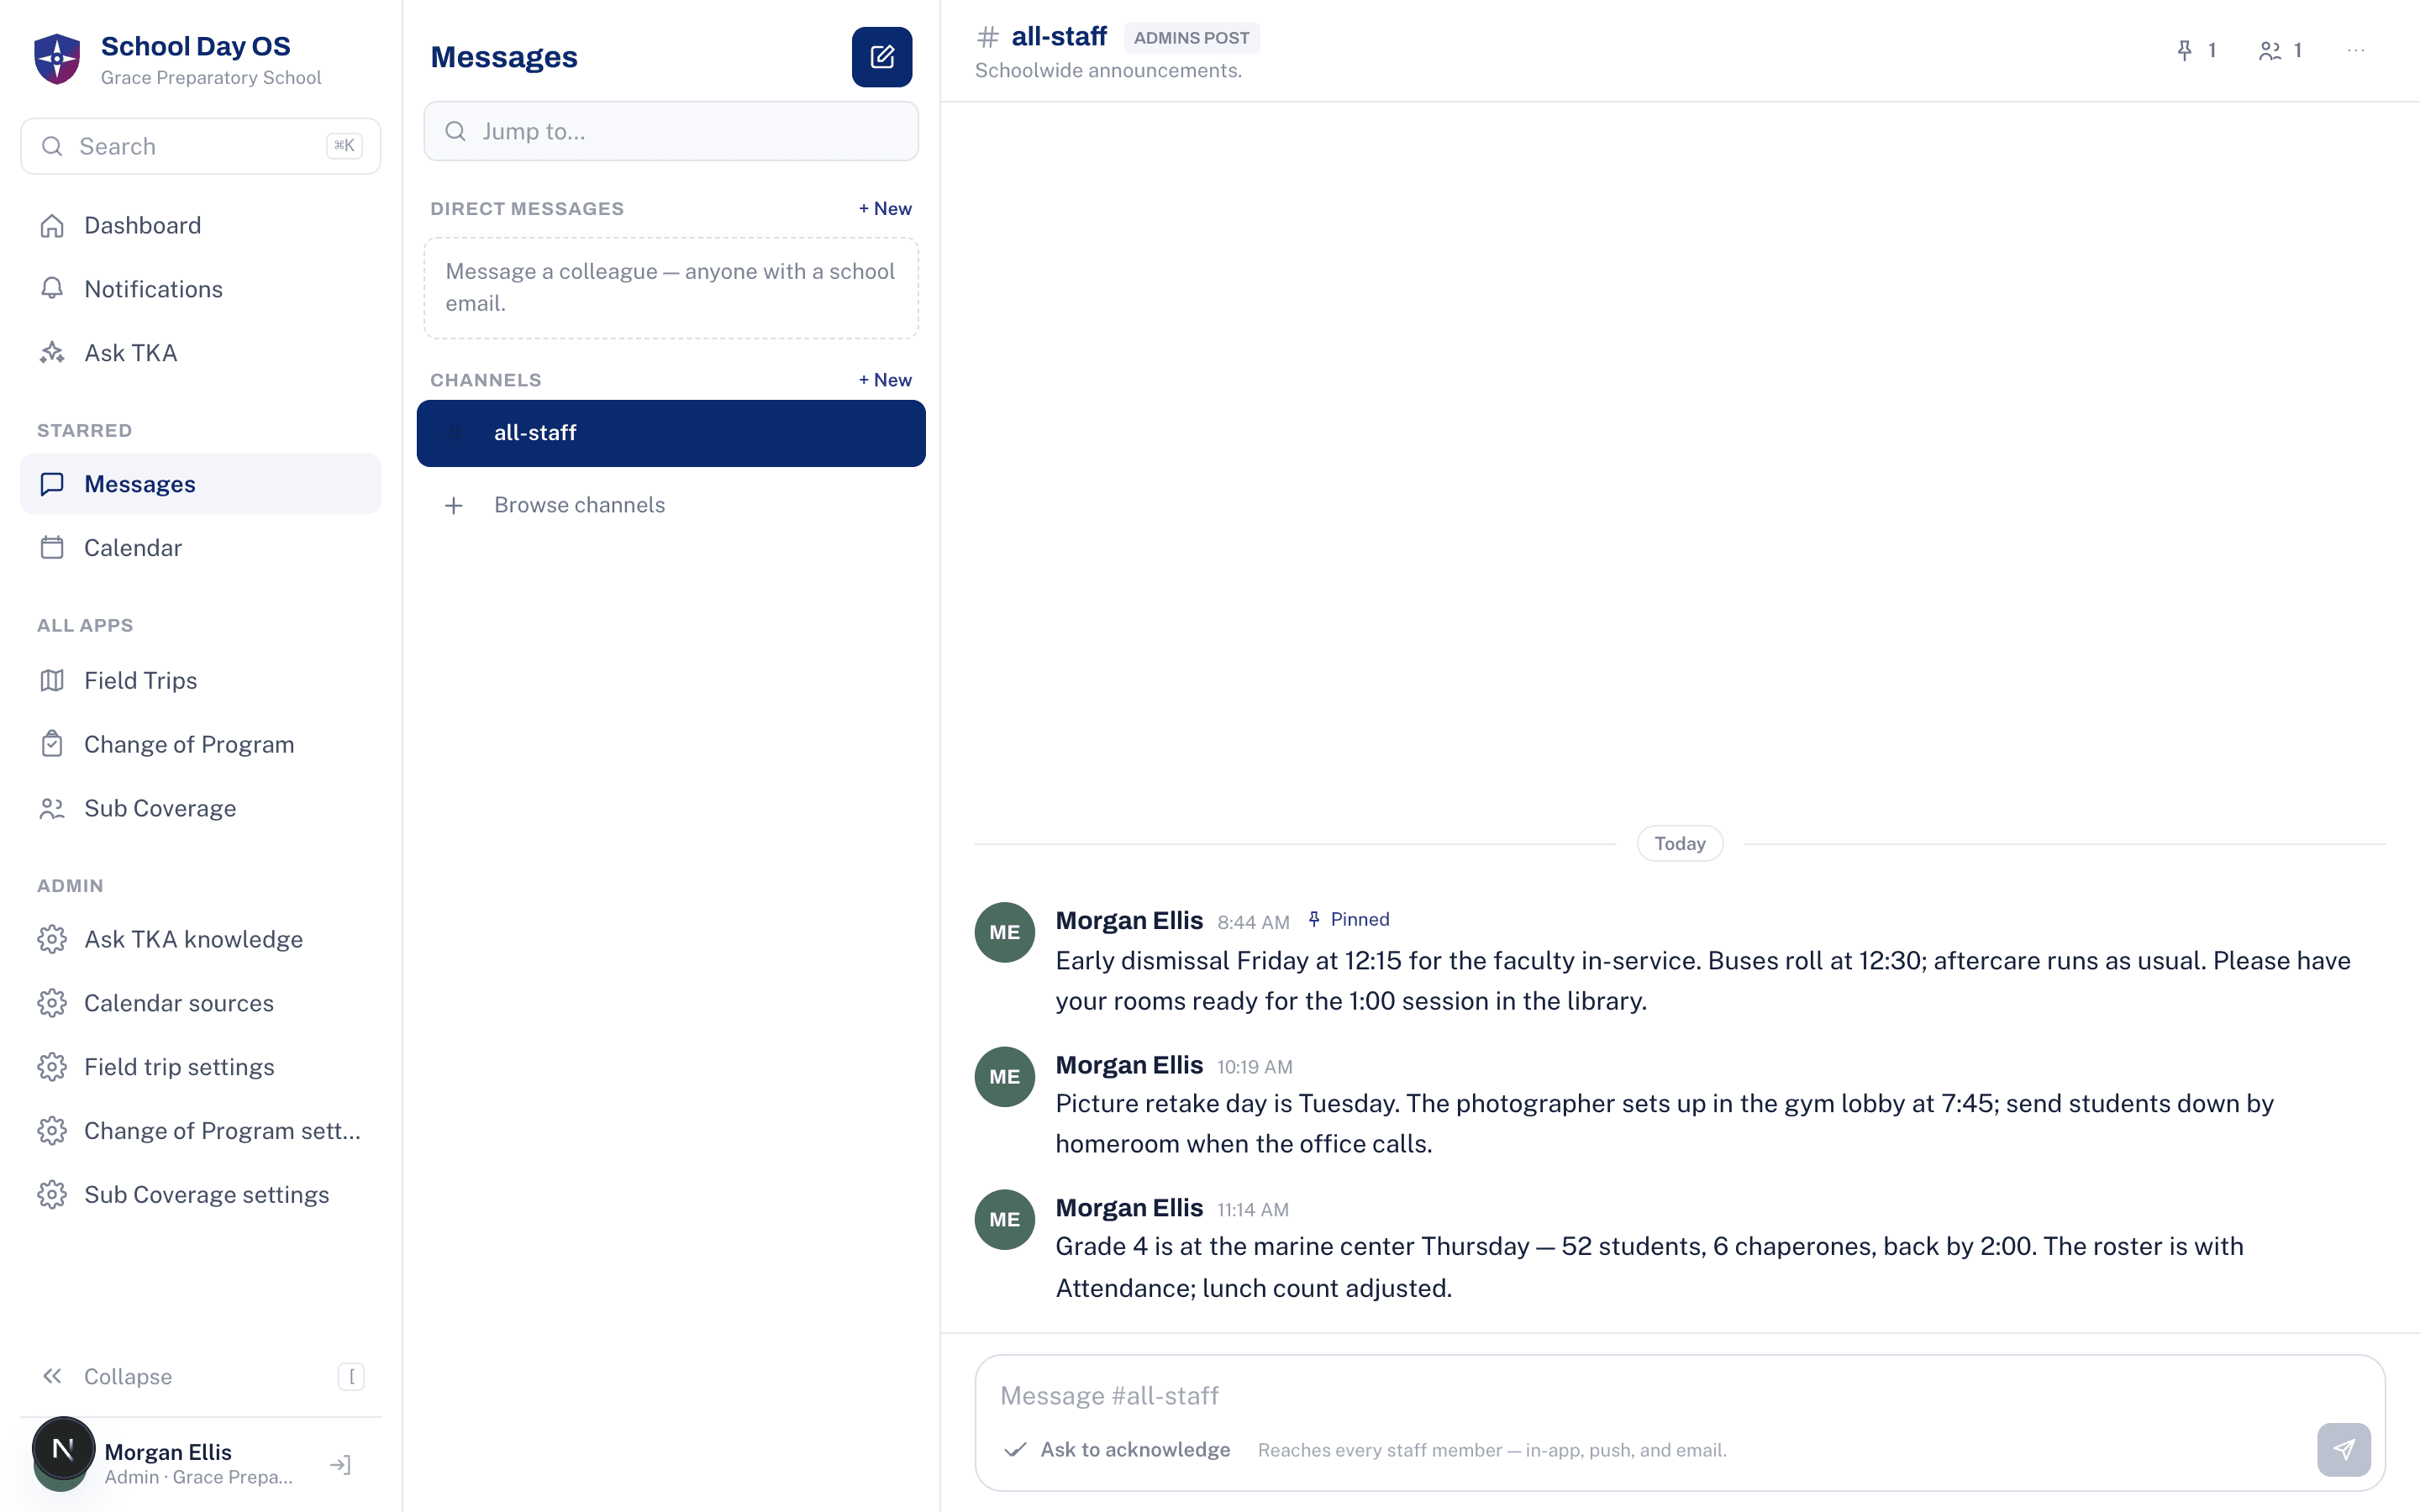The height and width of the screenshot is (1512, 2420).
Task: Click the Ask TKA sparkle icon
Action: click(52, 353)
